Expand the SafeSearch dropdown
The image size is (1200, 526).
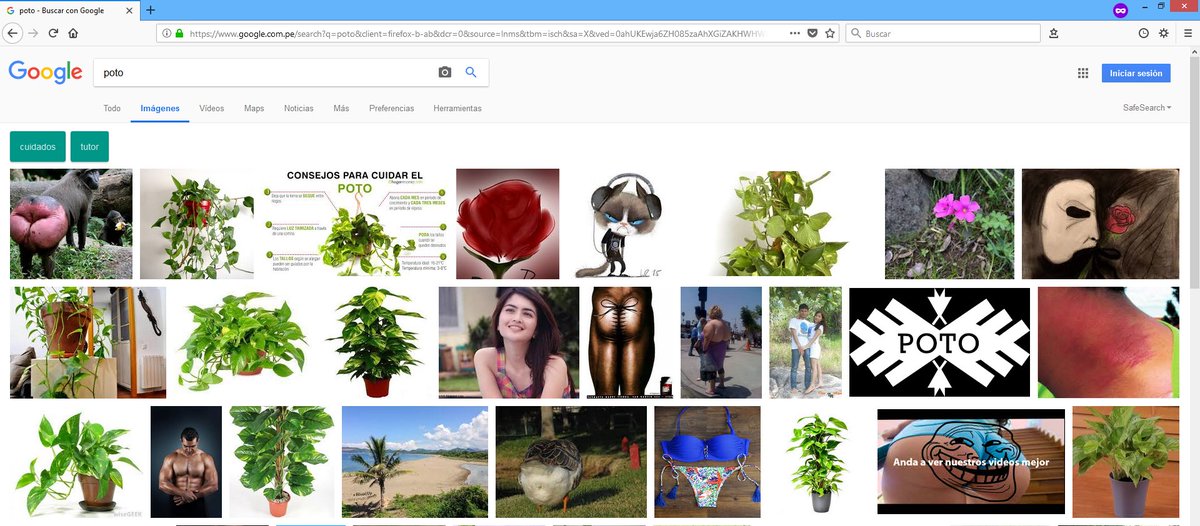pos(1147,108)
